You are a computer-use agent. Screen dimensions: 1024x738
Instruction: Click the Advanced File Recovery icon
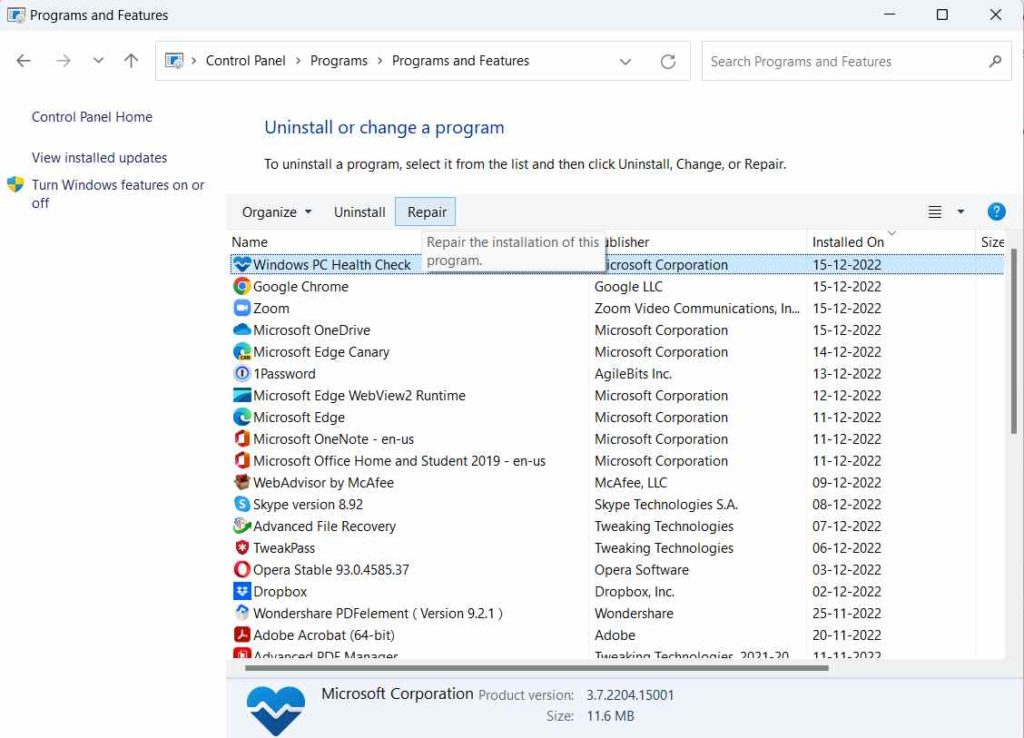click(x=242, y=526)
